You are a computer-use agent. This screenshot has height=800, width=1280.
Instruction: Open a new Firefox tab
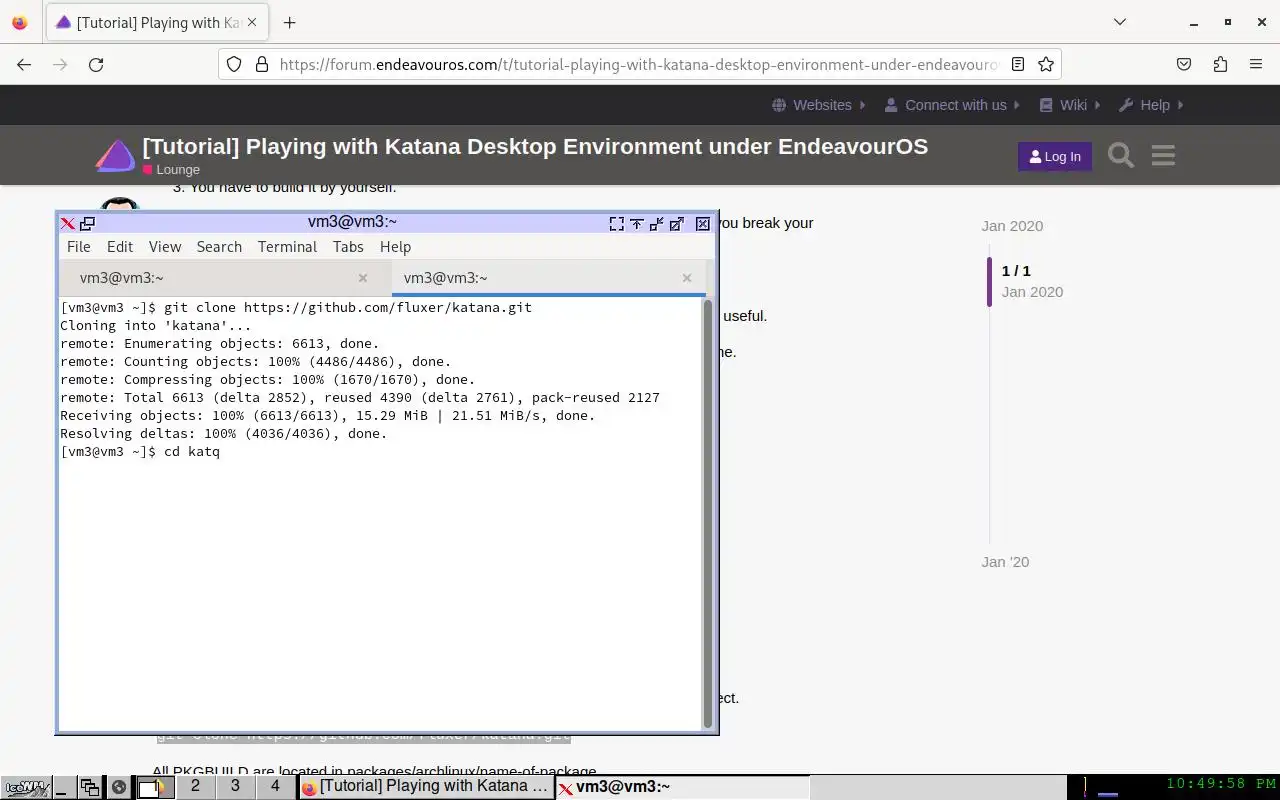289,22
